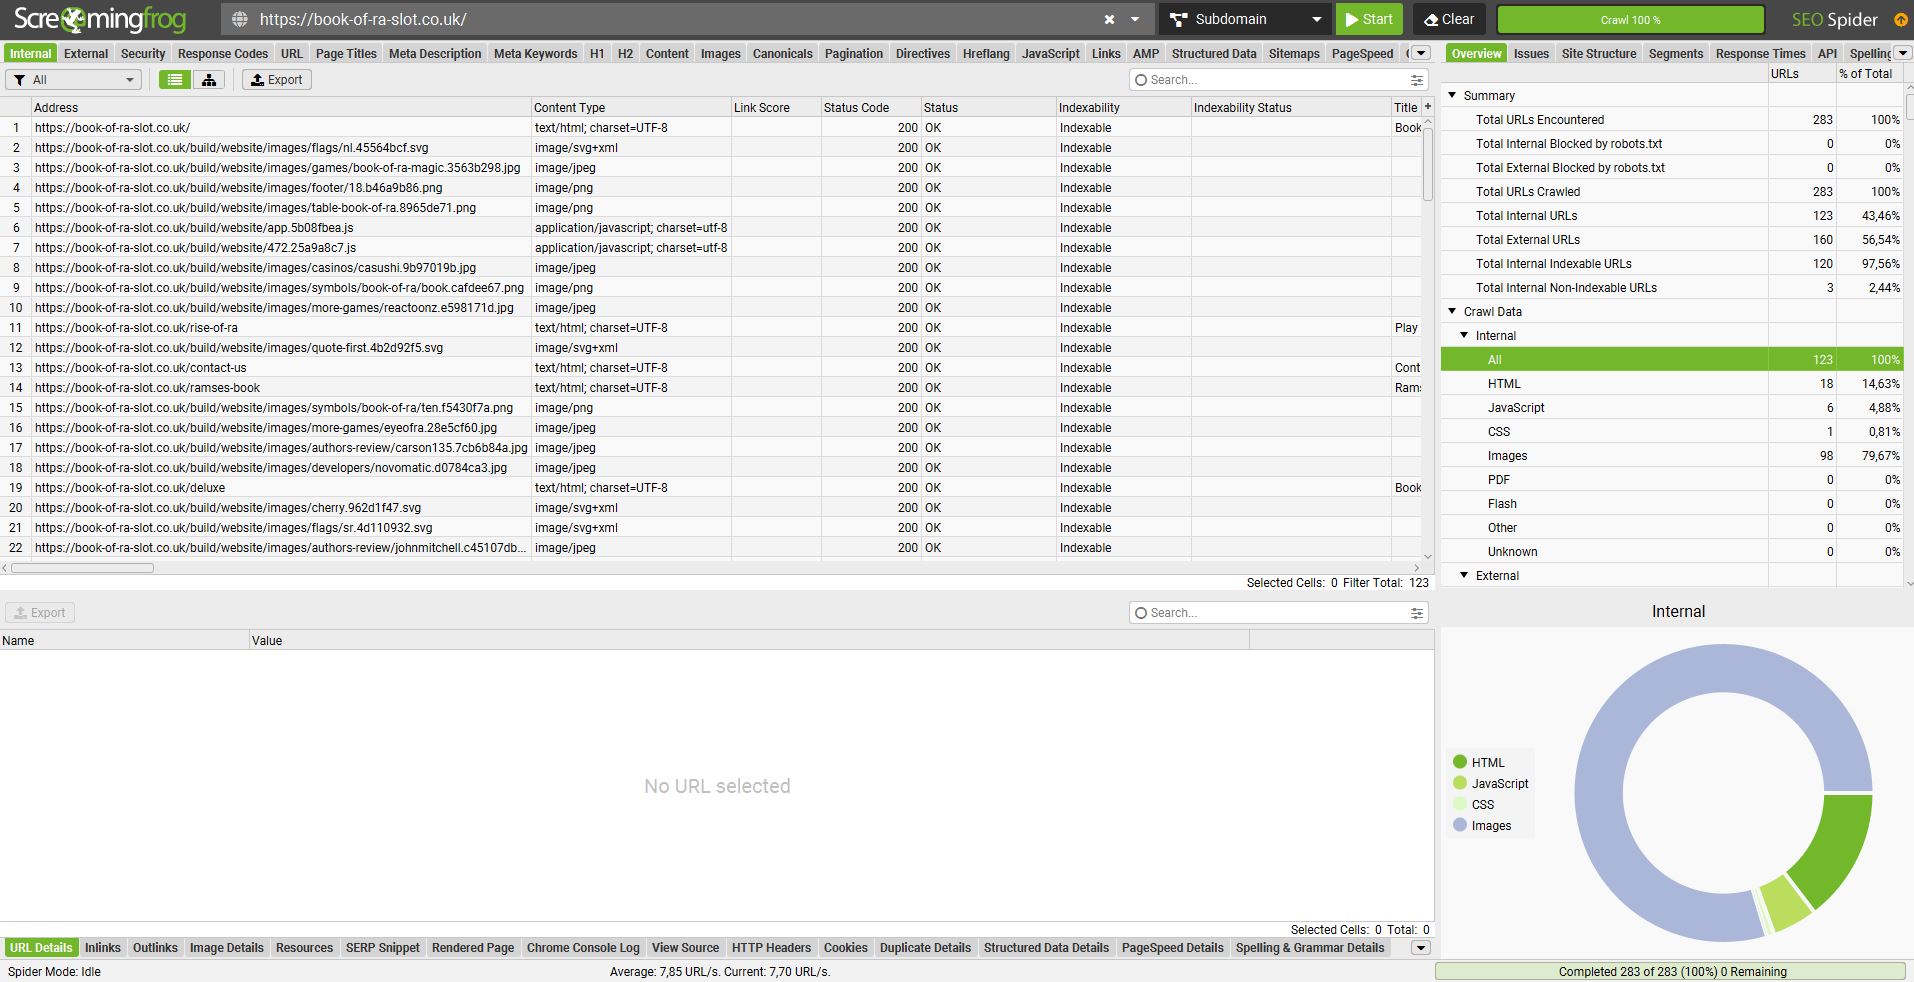Open the right panel tabs overflow arrow
This screenshot has height=982, width=1914.
(x=1903, y=53)
